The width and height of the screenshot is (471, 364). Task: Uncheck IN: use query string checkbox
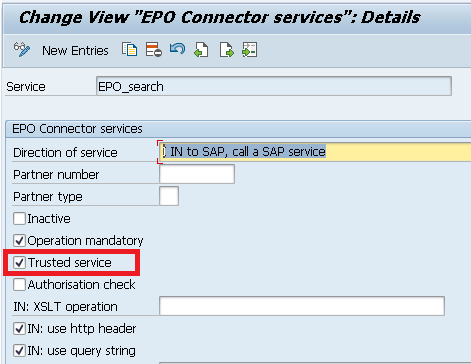(19, 351)
